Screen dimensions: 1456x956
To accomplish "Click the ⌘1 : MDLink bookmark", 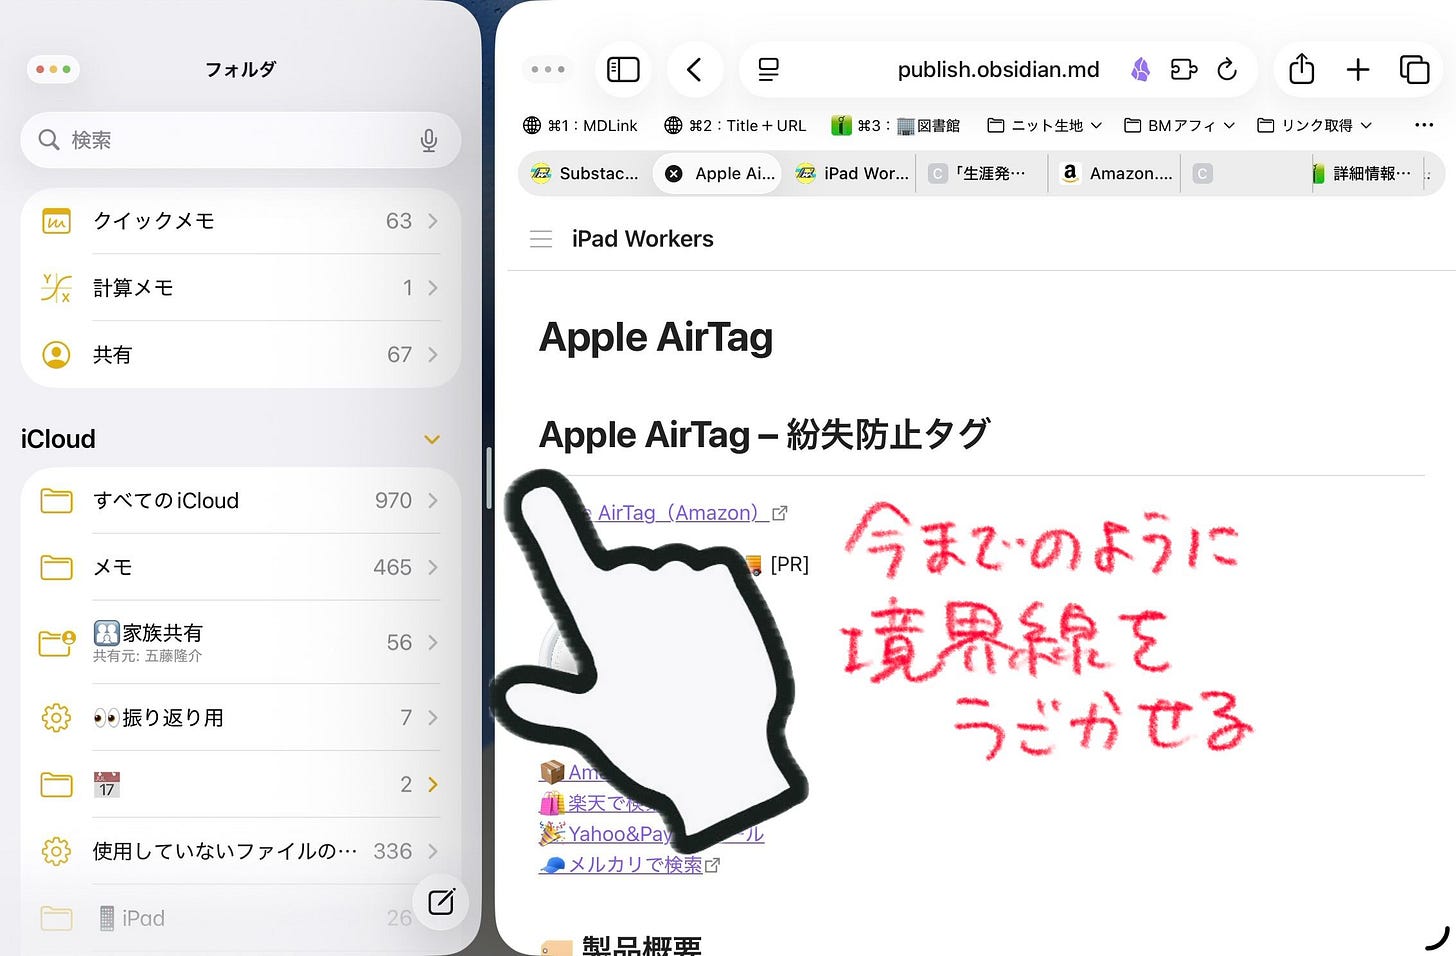I will point(580,125).
